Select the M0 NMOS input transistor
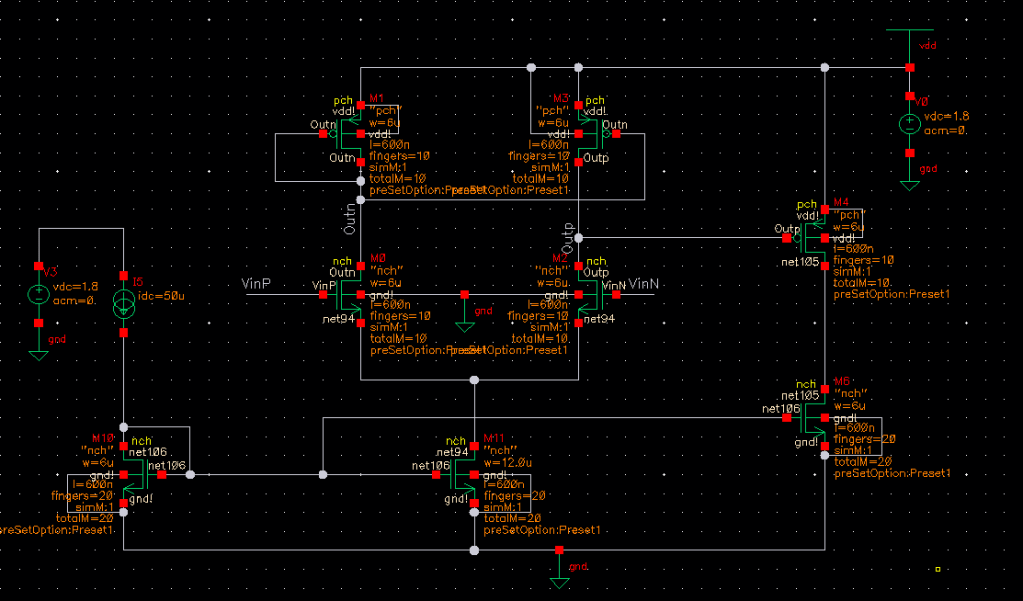This screenshot has height=601, width=1023. tap(352, 295)
